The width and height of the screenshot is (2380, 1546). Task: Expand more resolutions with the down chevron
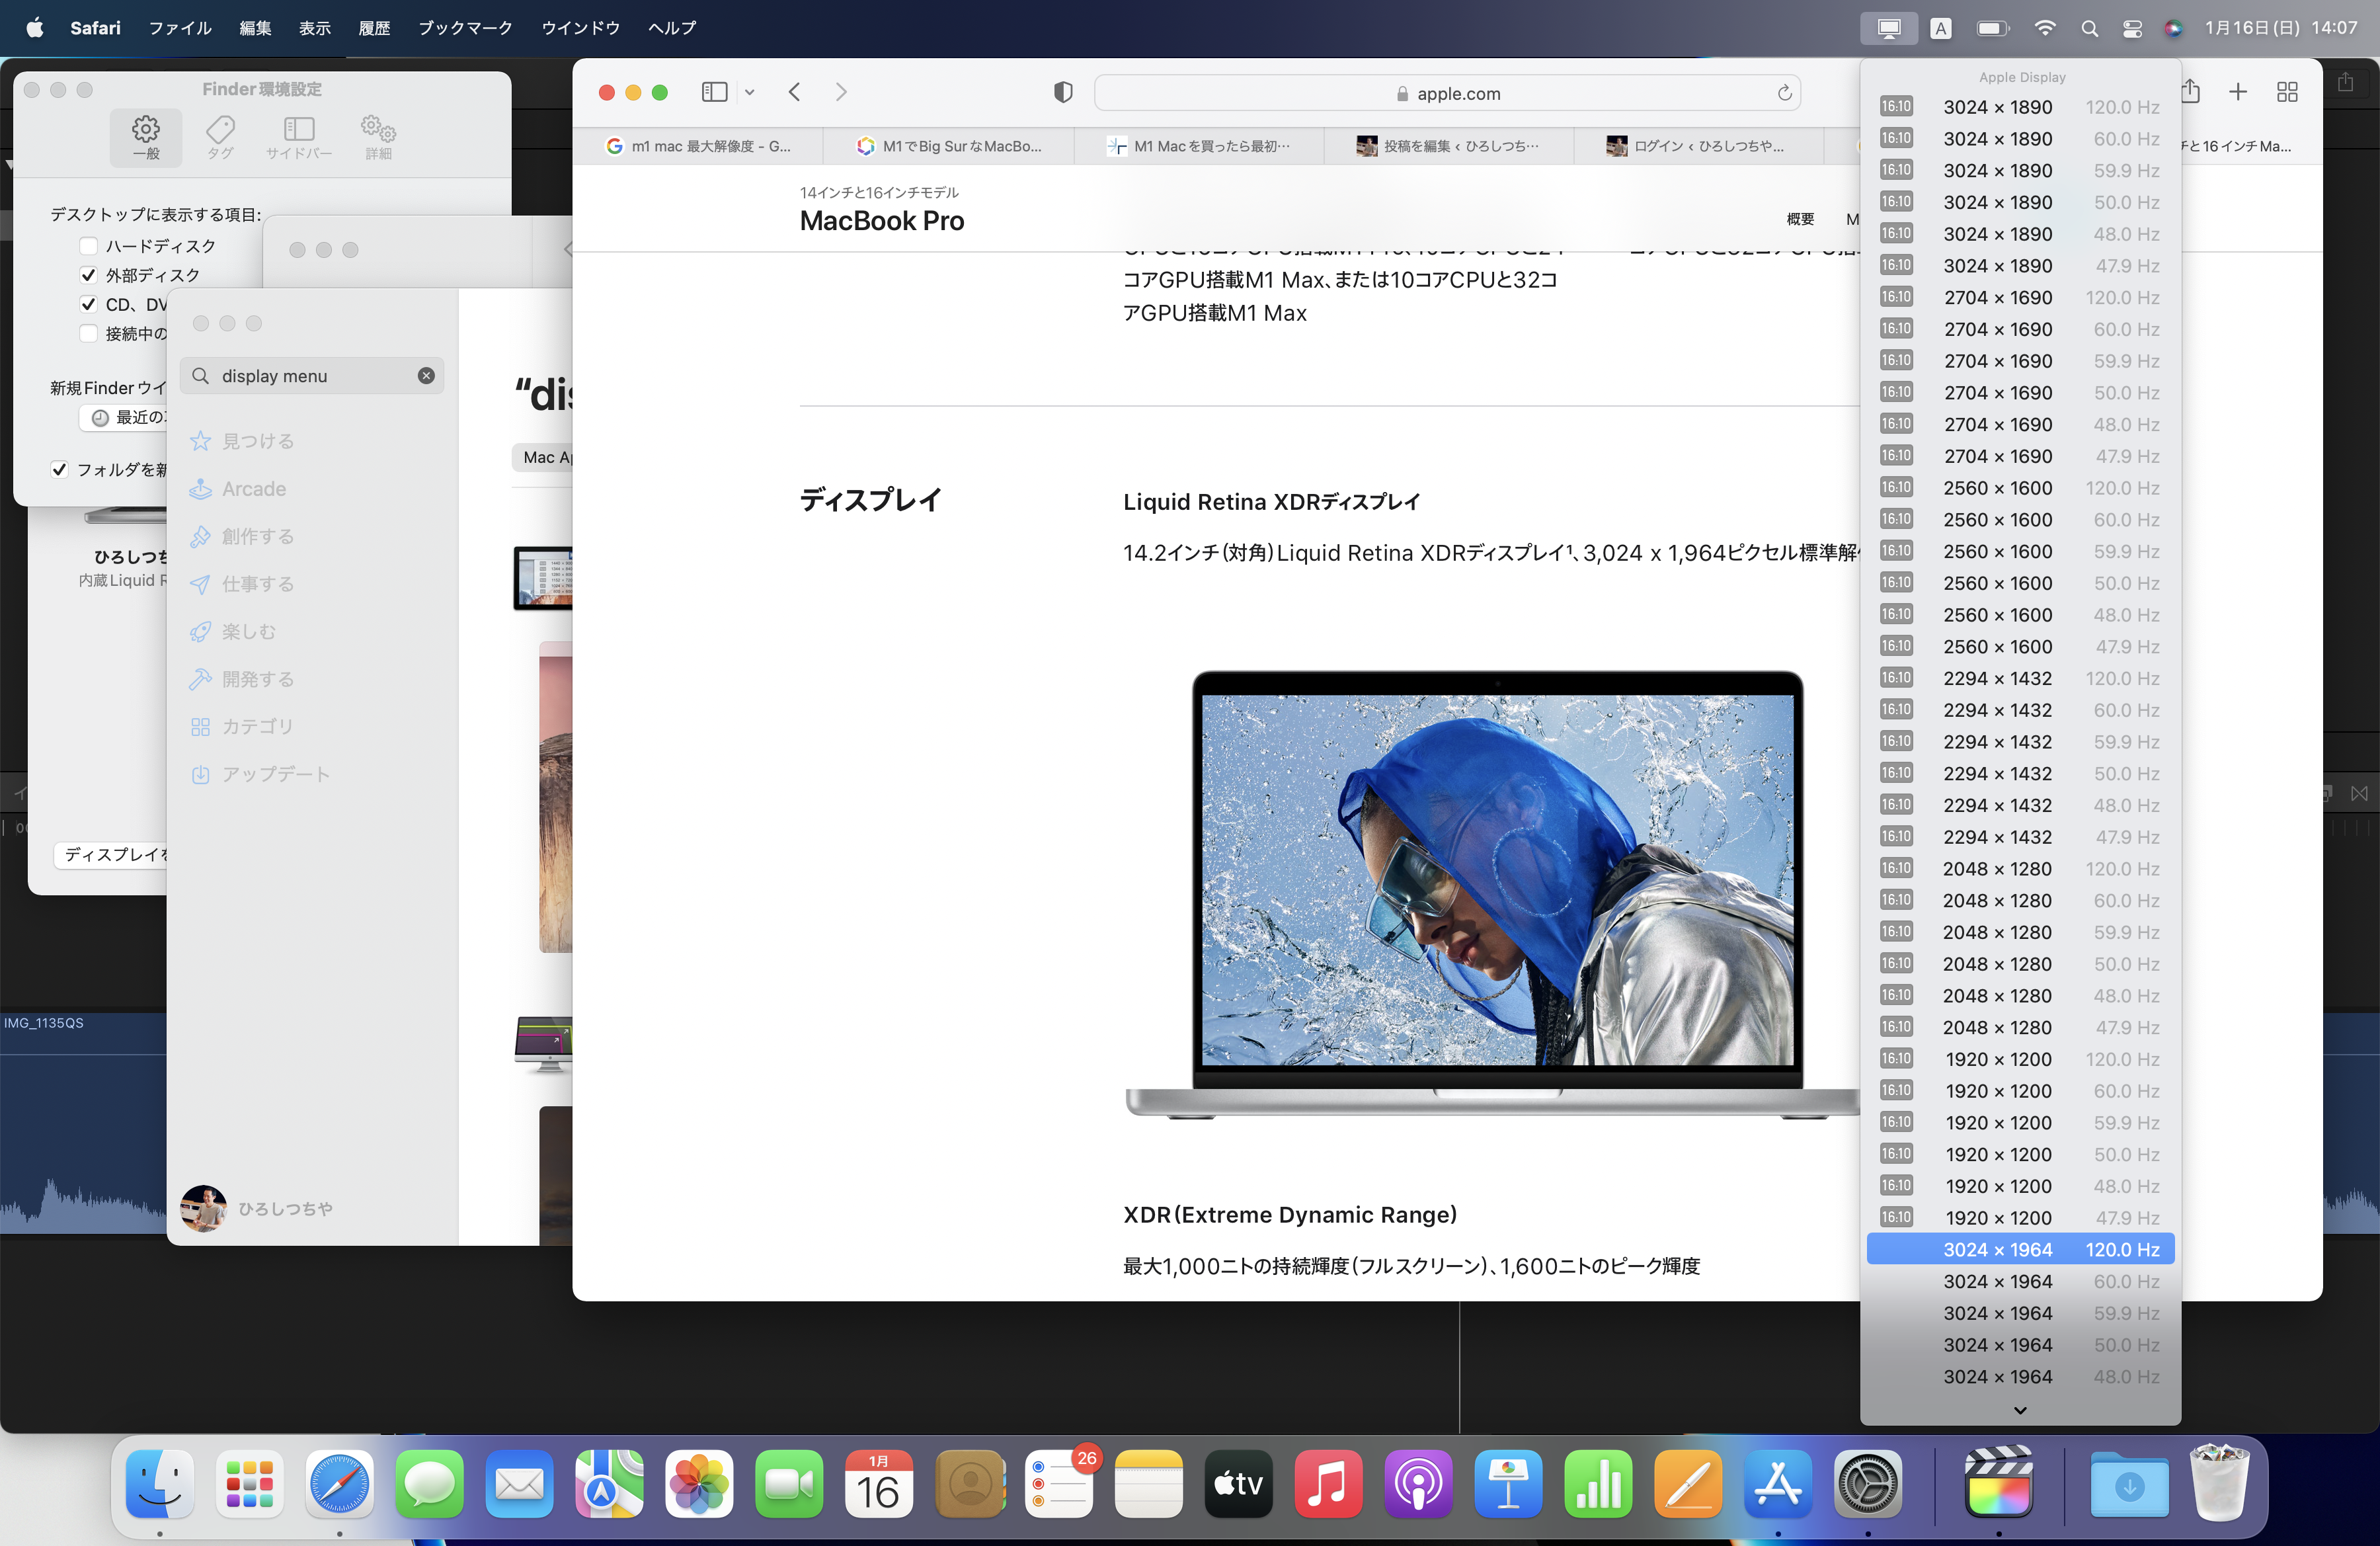click(x=2020, y=1410)
